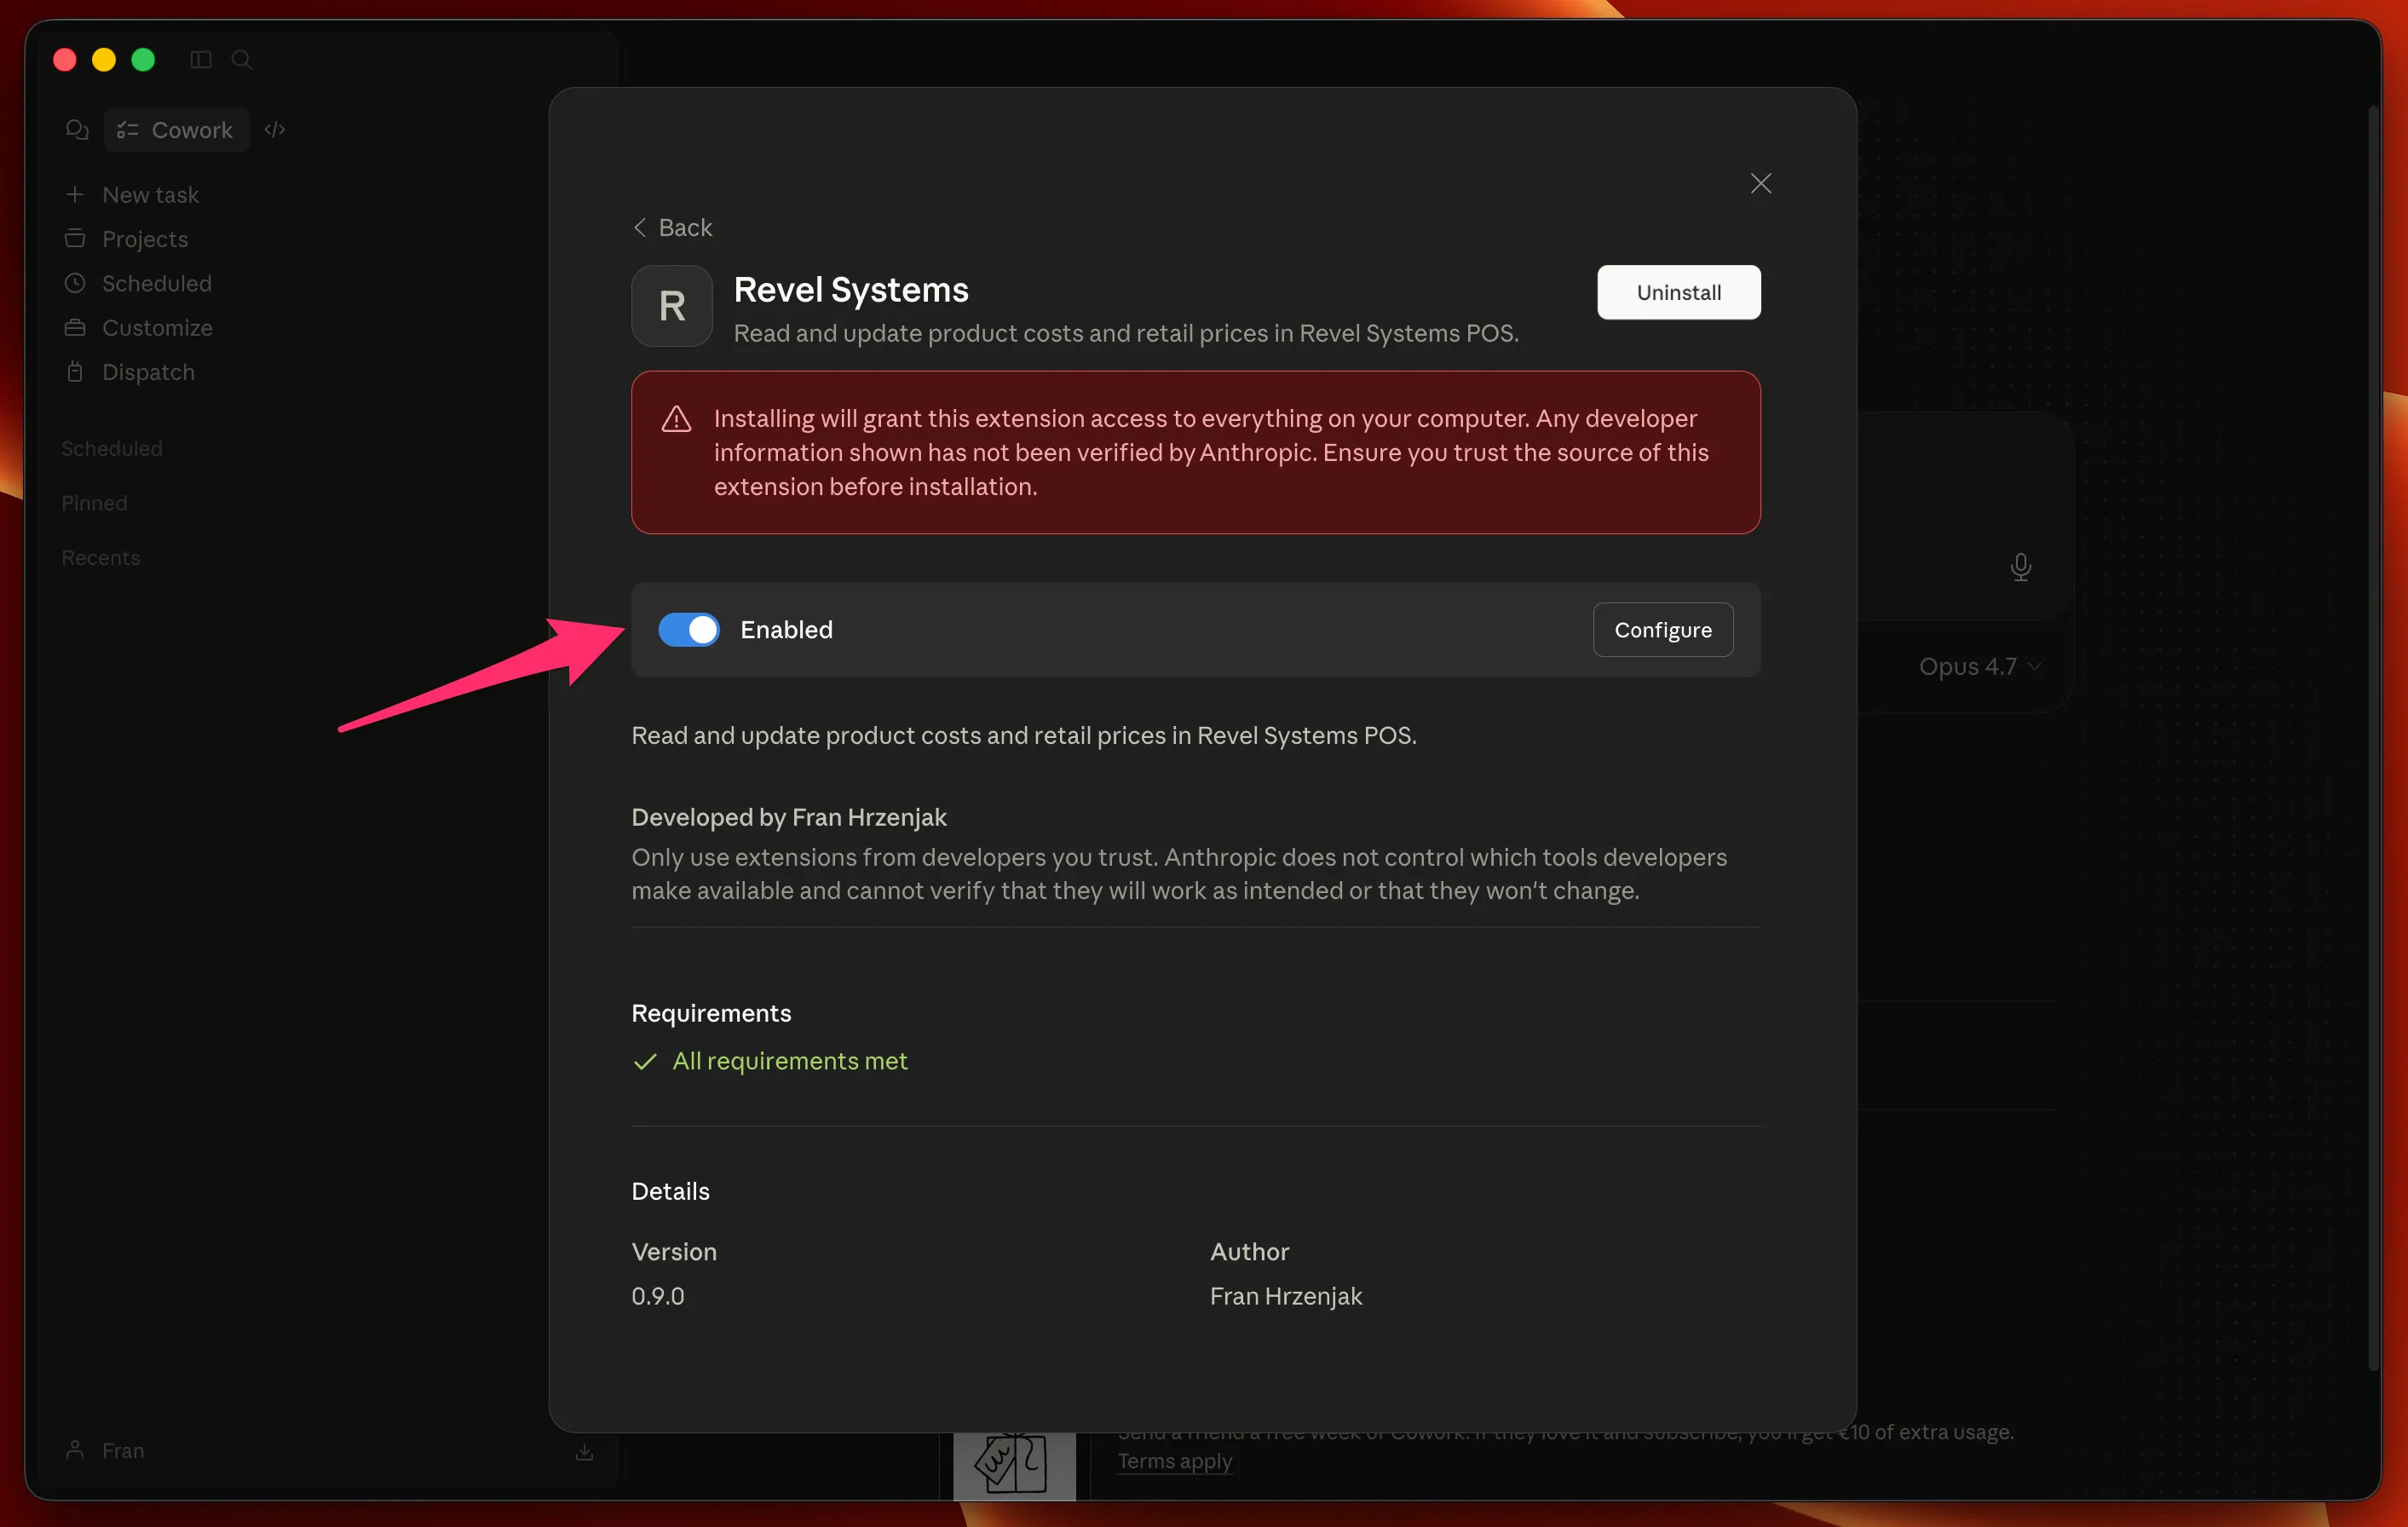Viewport: 2408px width, 1527px height.
Task: Toggle the sidebar panel icon
Action: [x=201, y=60]
